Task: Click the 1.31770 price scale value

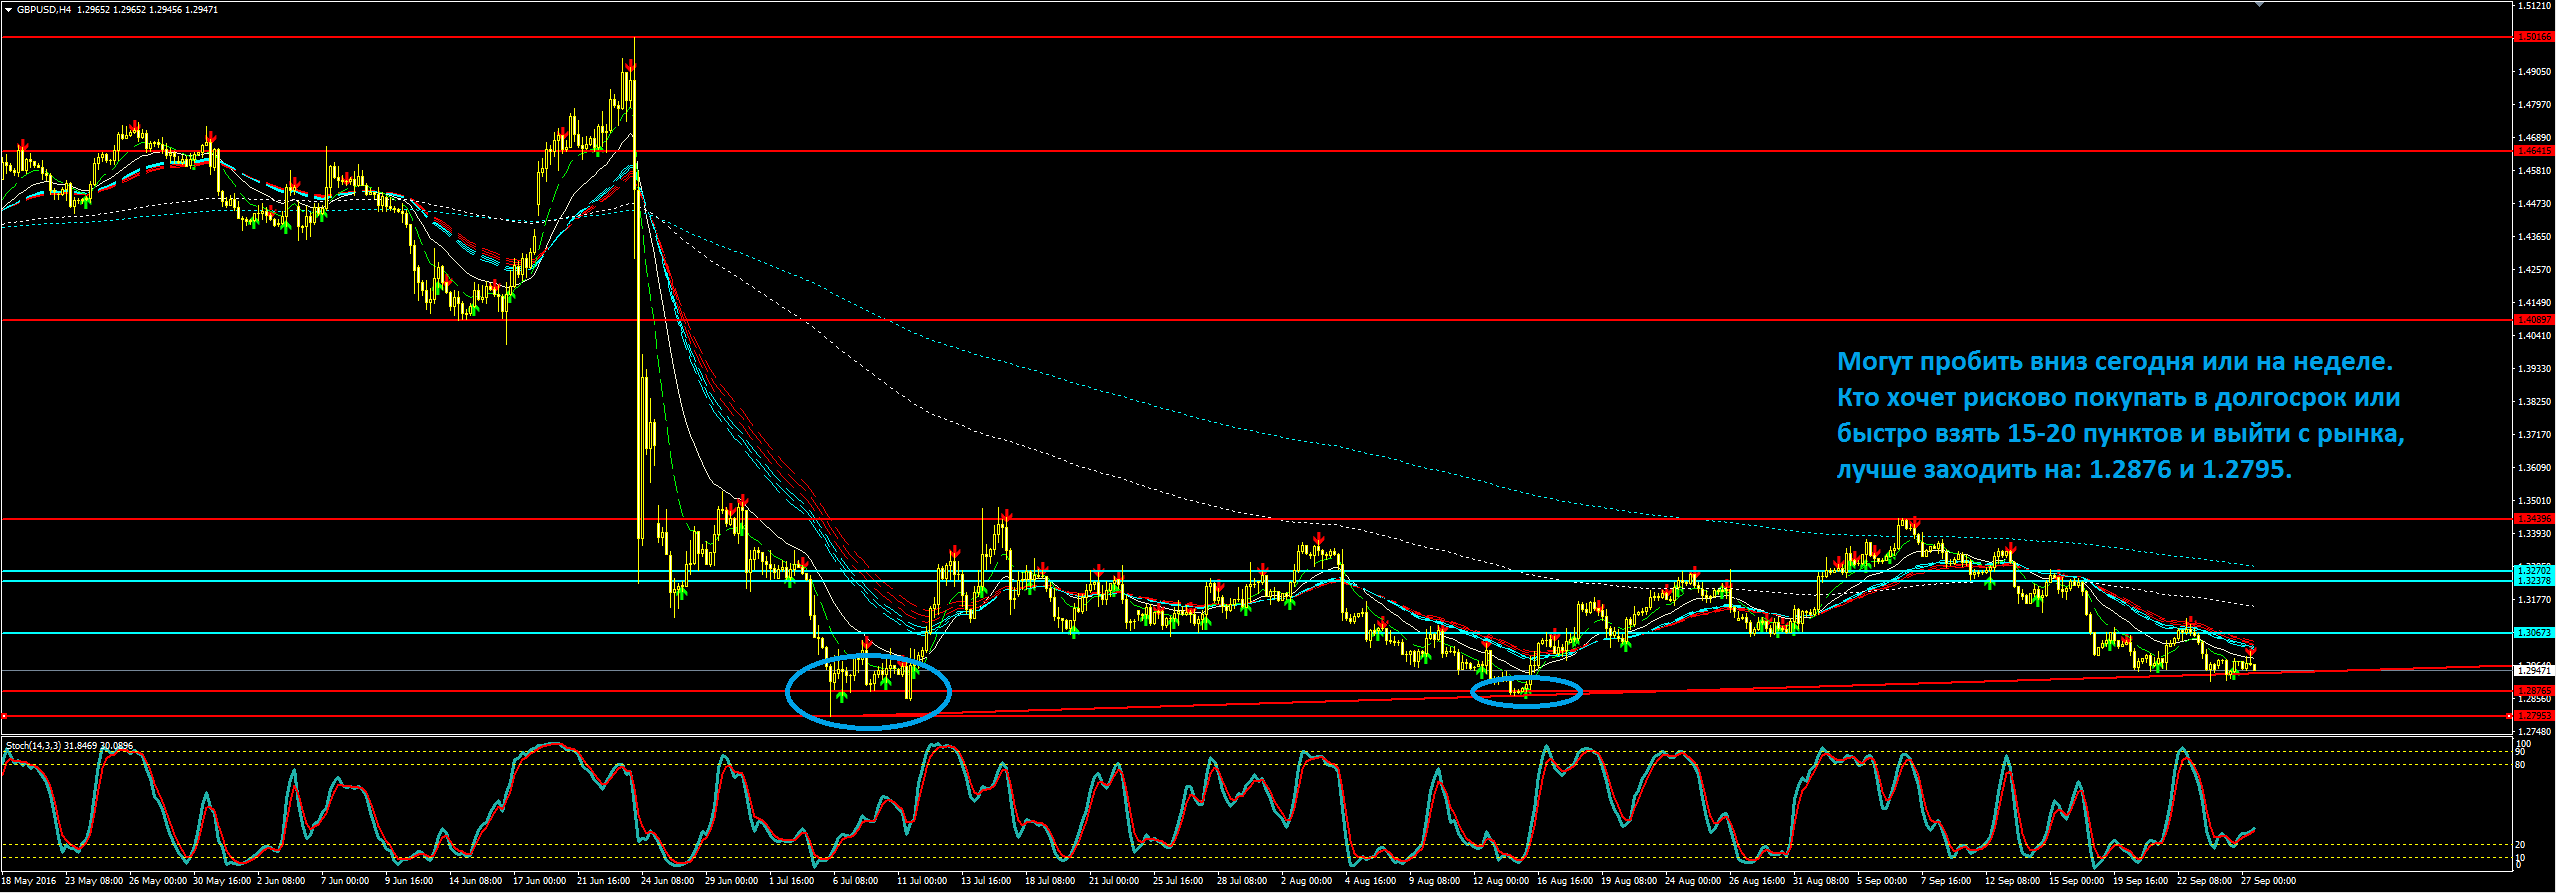Action: 2533,600
